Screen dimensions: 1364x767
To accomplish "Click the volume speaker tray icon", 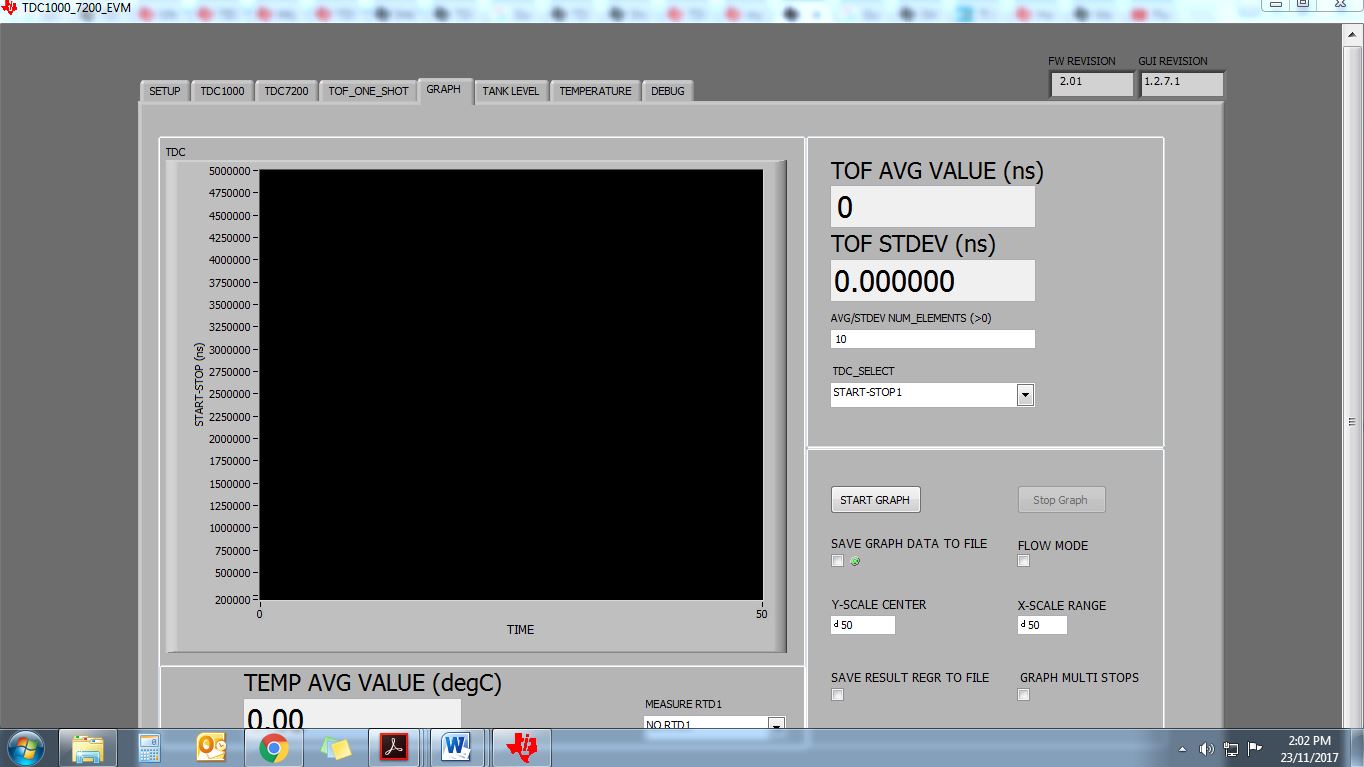I will [x=1206, y=749].
